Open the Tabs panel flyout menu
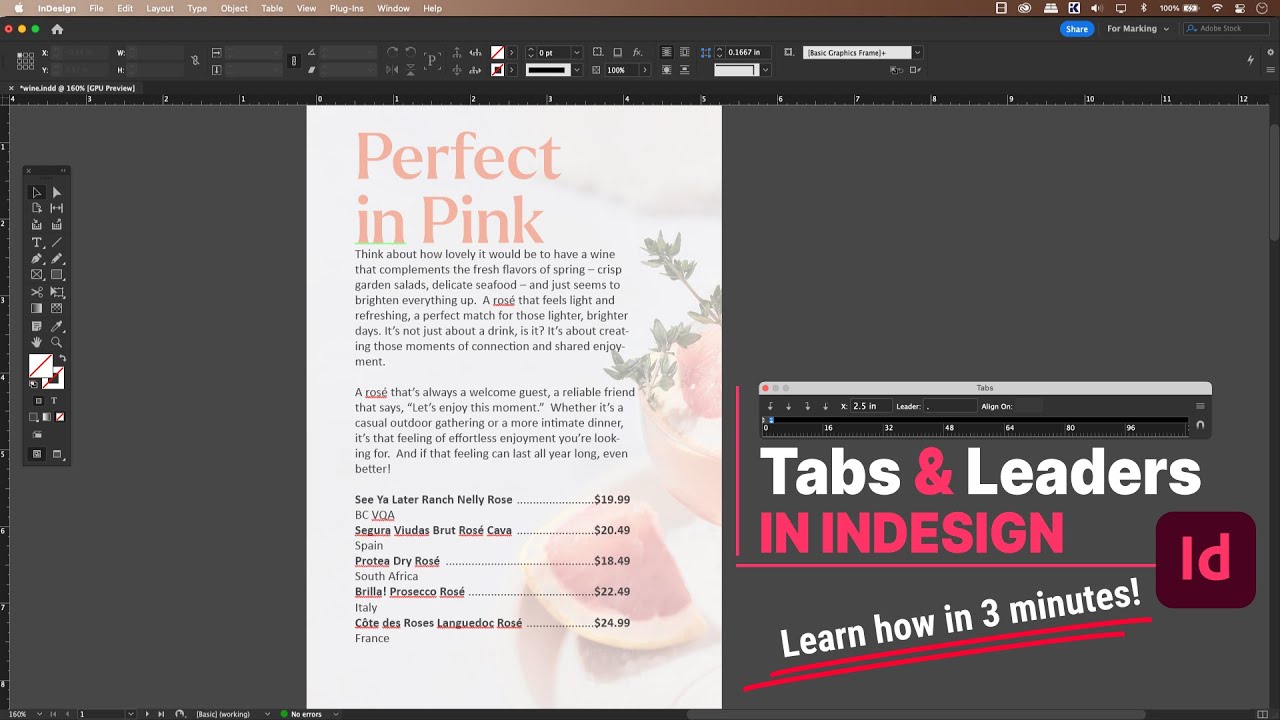This screenshot has height=720, width=1280. 1200,406
